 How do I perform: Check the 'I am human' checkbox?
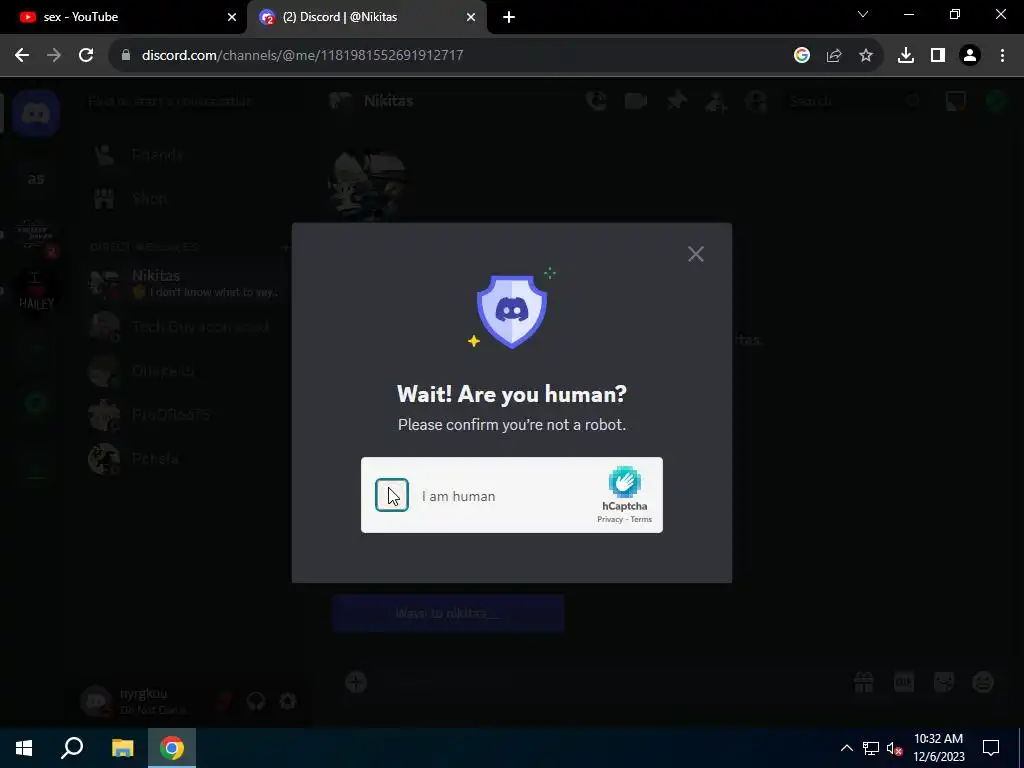click(x=392, y=495)
